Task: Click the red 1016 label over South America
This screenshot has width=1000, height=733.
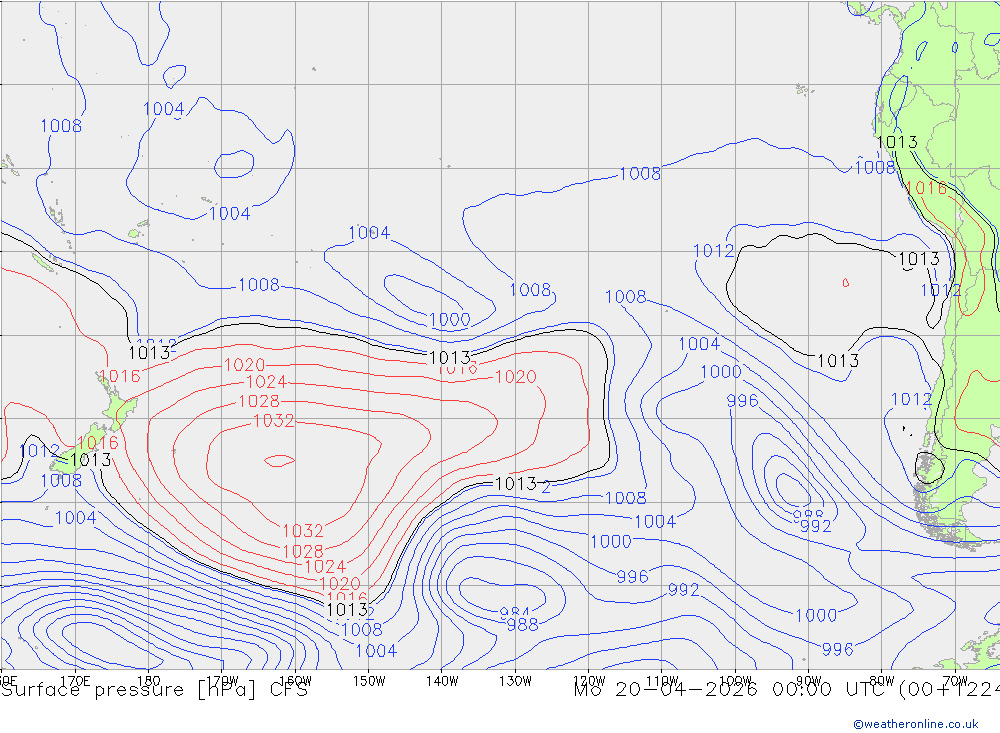Action: coord(926,188)
